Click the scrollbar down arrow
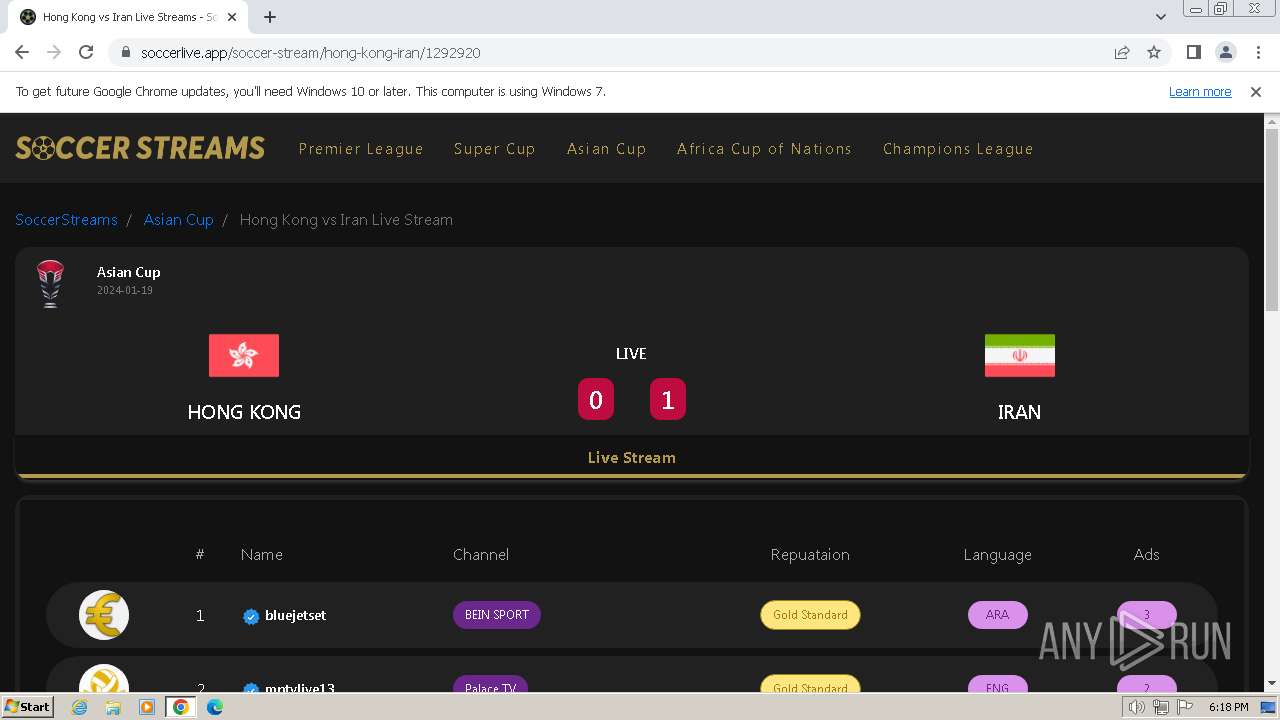1280x720 pixels. click(x=1272, y=683)
